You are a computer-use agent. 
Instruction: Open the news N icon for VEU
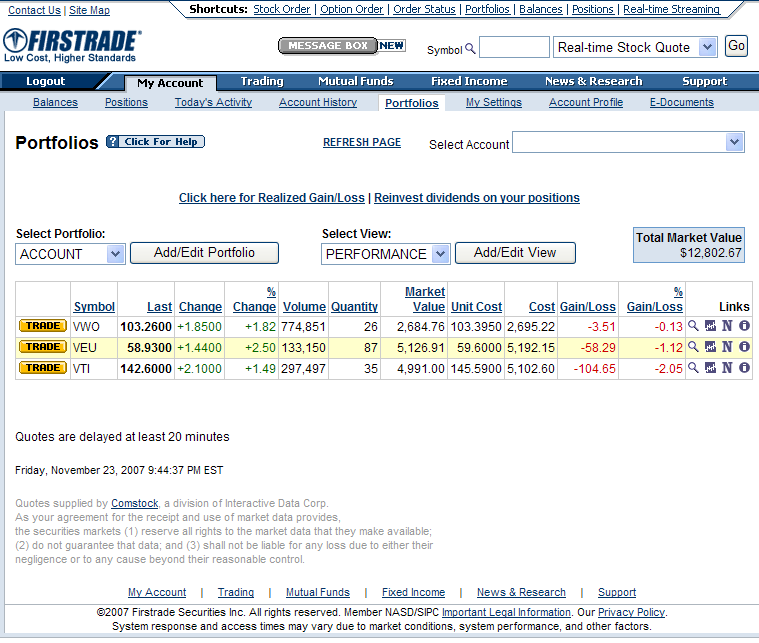pos(727,347)
